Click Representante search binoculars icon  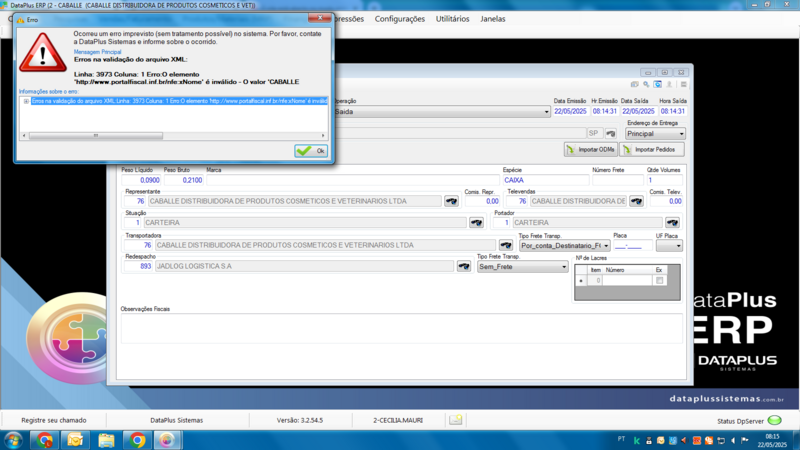click(452, 201)
